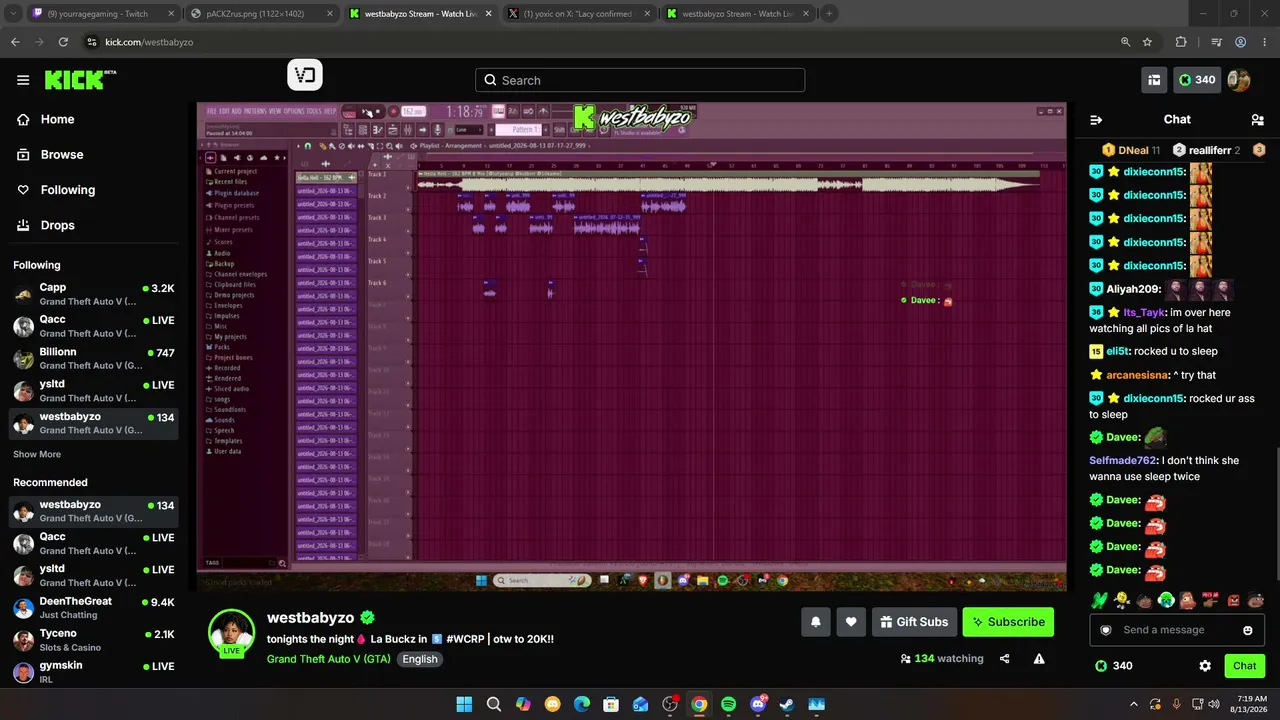The height and width of the screenshot is (720, 1280).
Task: Open the Kick hamburger sidebar menu
Action: [23, 80]
